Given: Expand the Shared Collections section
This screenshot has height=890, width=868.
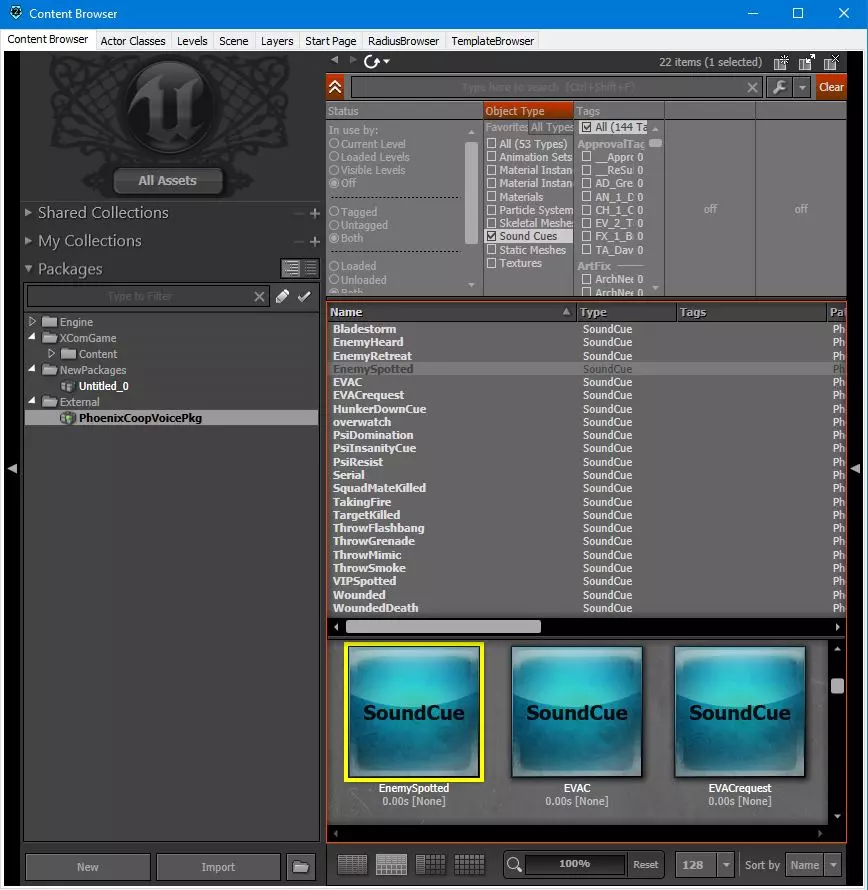Looking at the screenshot, I should pyautogui.click(x=28, y=212).
